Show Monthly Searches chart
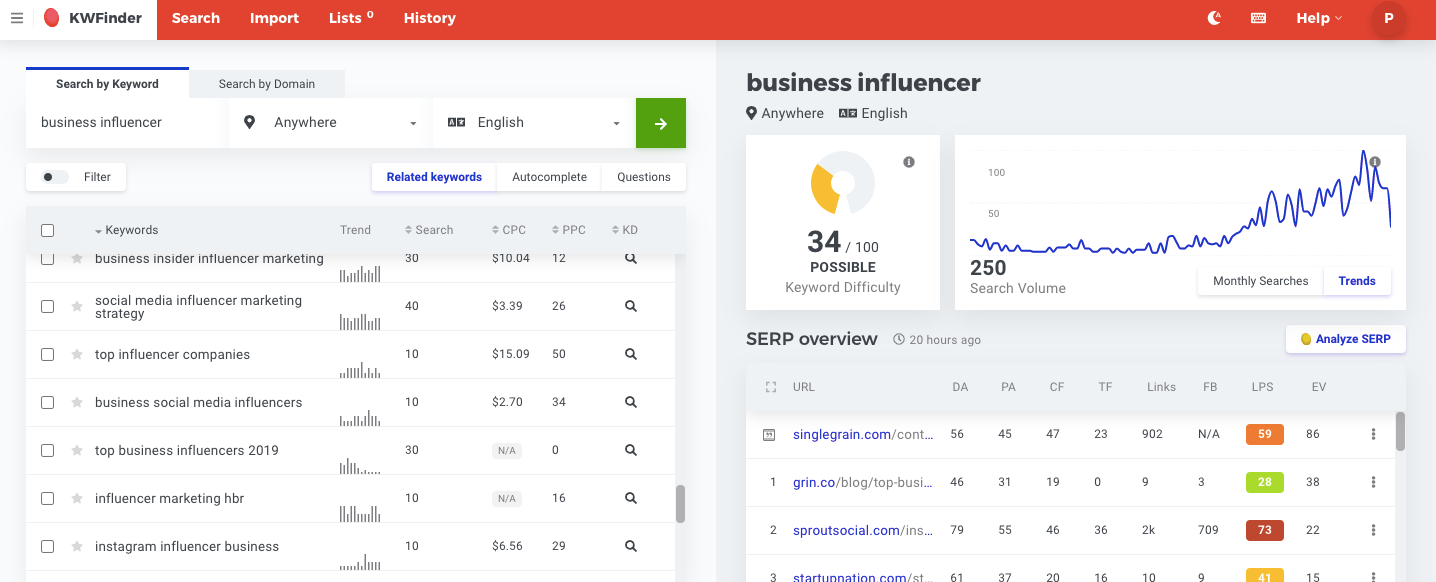 [1260, 281]
